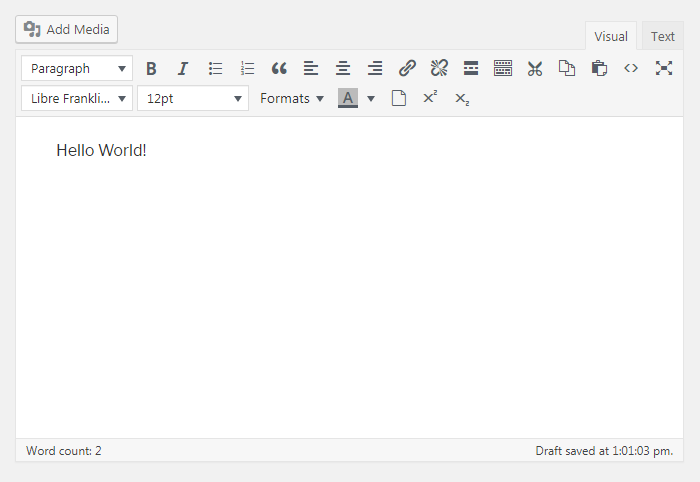This screenshot has width=700, height=482.
Task: Open the Libre Franklin font family dropdown
Action: click(x=77, y=98)
